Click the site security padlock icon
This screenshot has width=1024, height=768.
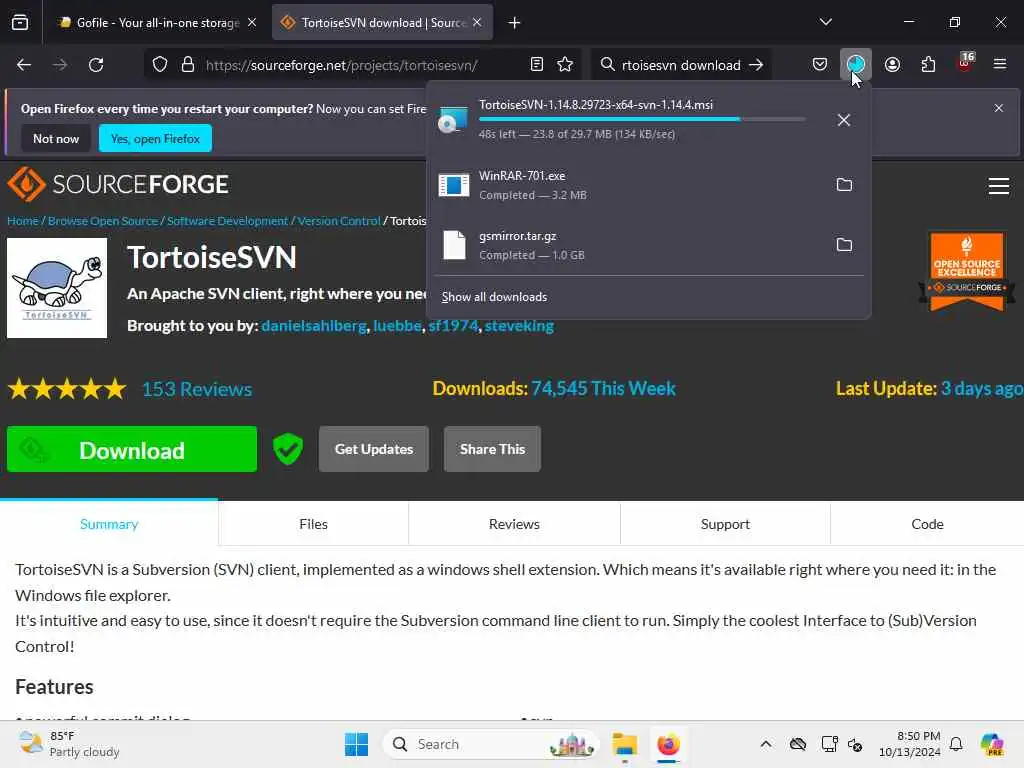[188, 65]
